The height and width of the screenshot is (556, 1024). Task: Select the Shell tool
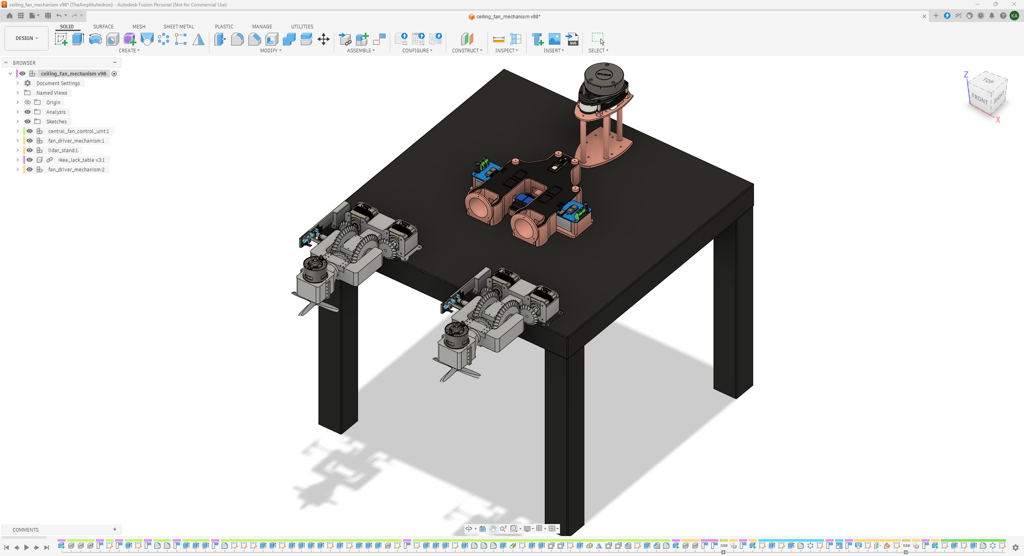pyautogui.click(x=272, y=39)
